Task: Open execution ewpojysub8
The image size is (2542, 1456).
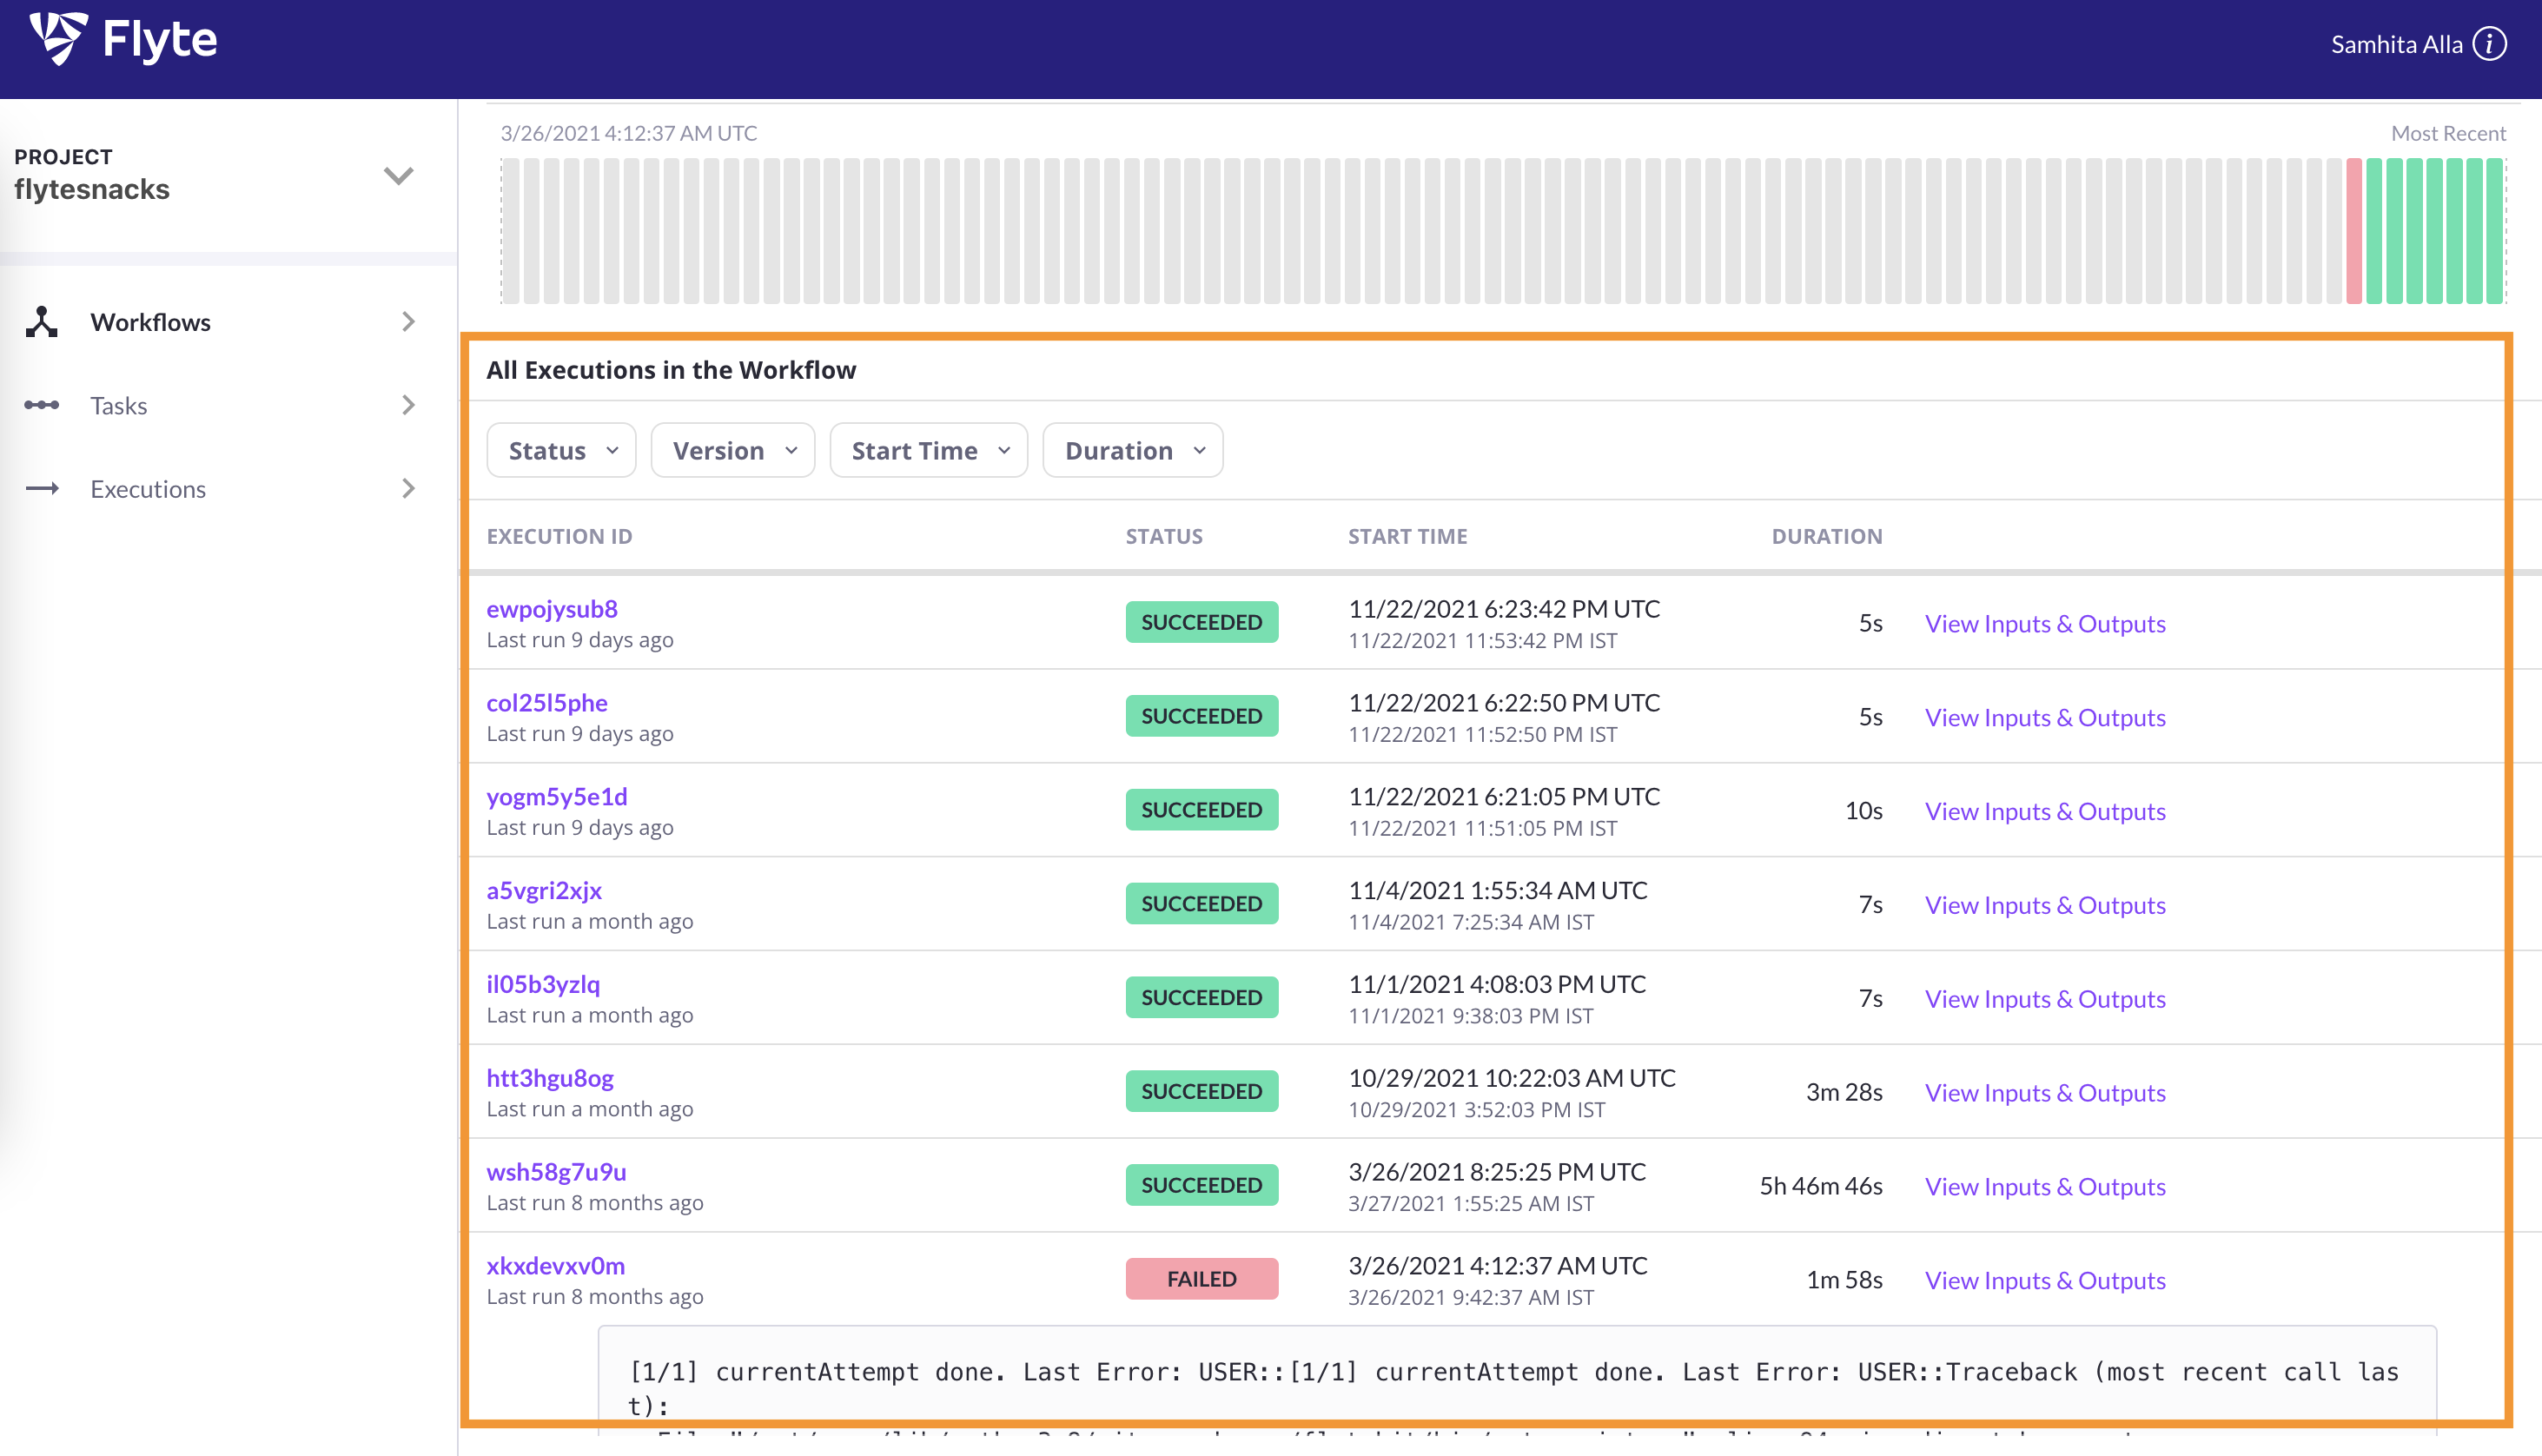Action: coord(552,608)
